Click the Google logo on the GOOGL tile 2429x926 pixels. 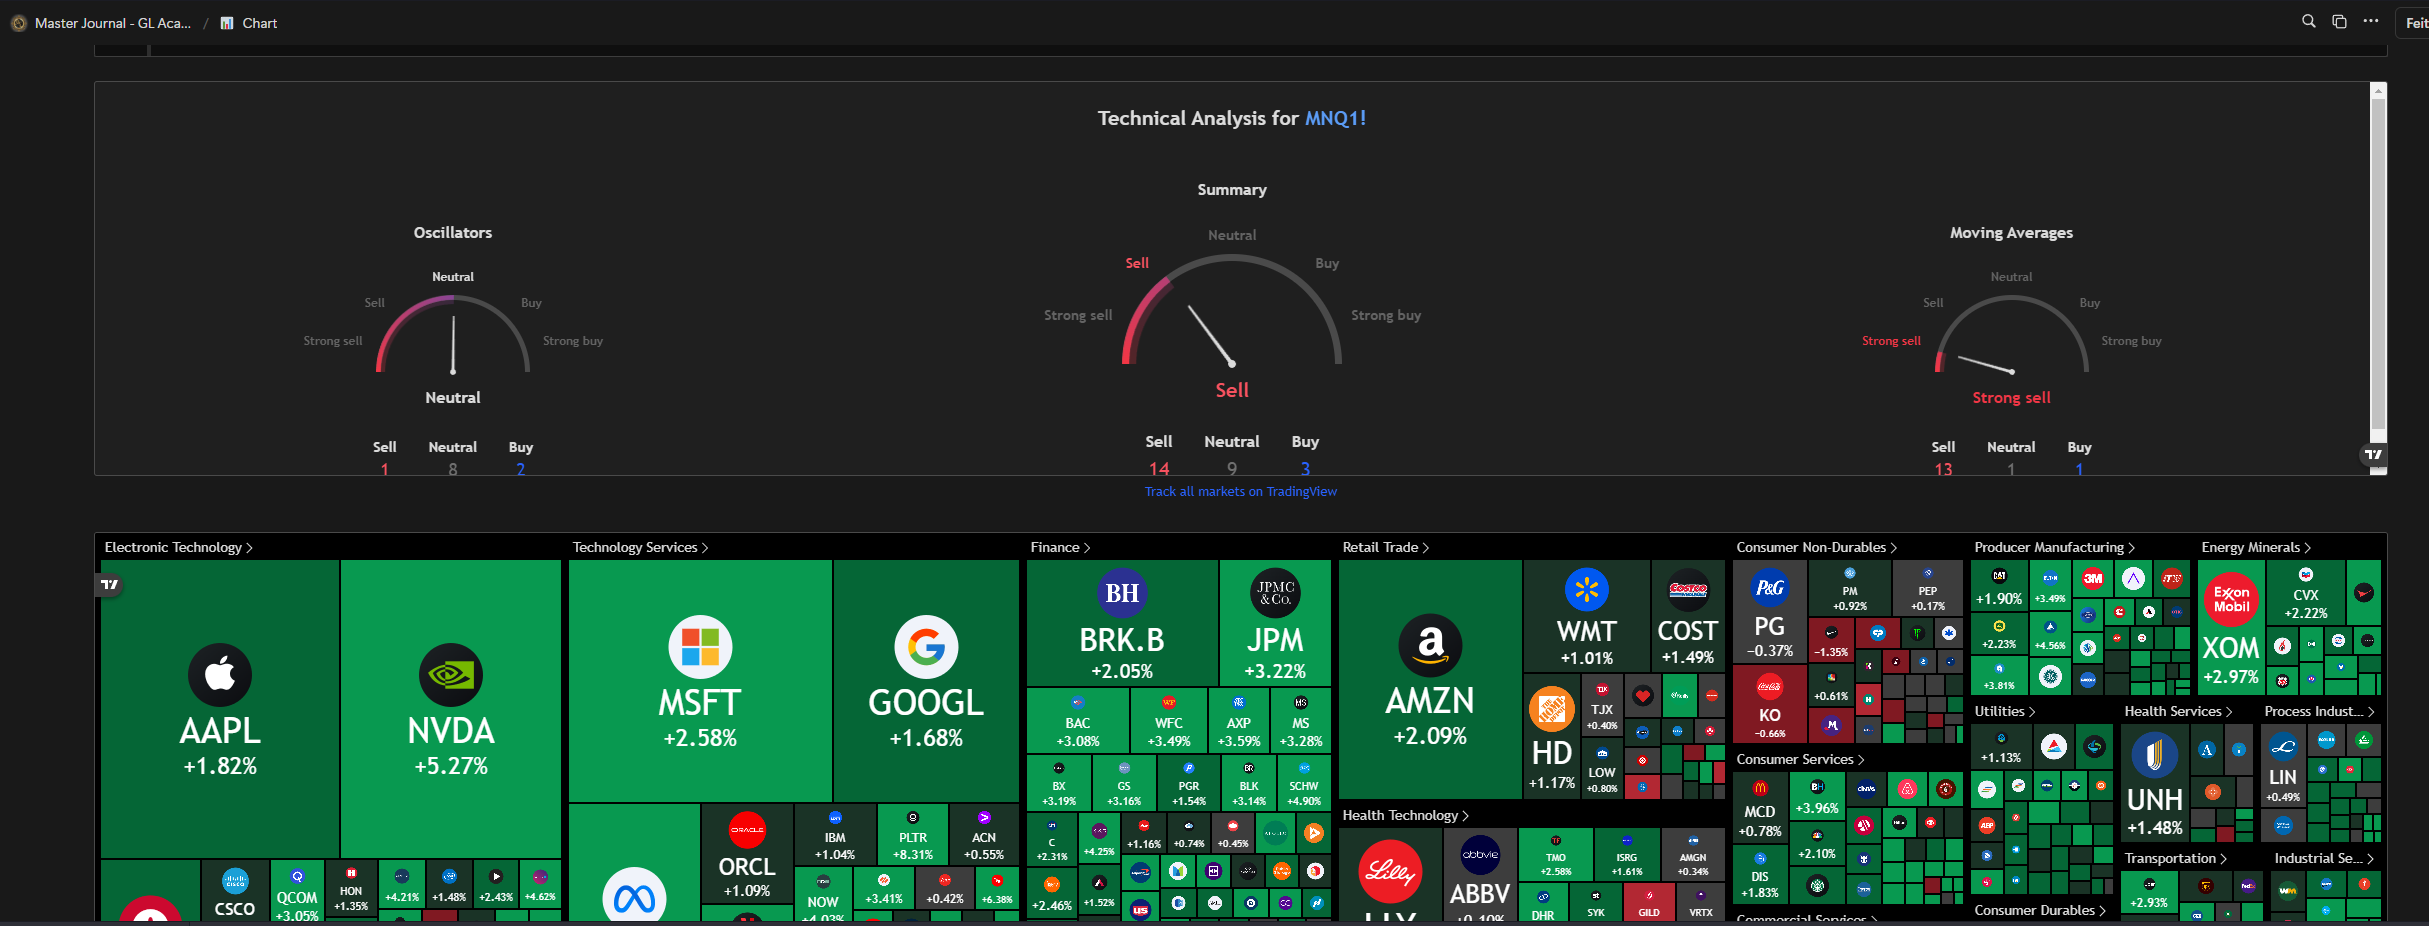[x=926, y=647]
